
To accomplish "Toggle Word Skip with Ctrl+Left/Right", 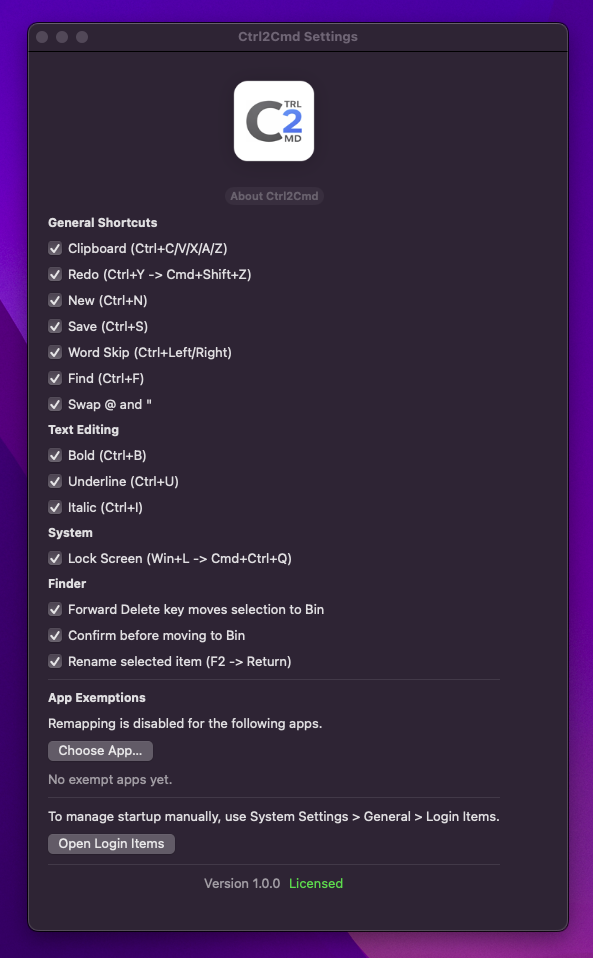I will tap(55, 352).
